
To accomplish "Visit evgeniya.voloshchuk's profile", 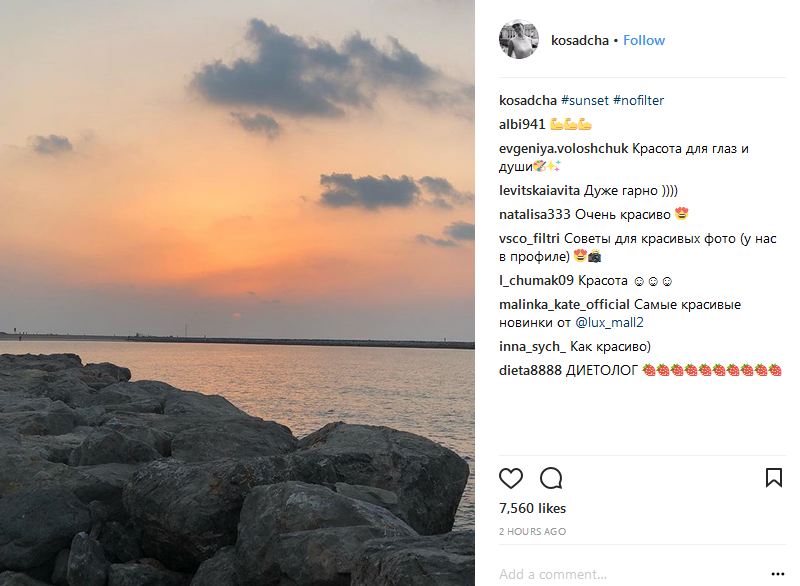I will [x=563, y=149].
